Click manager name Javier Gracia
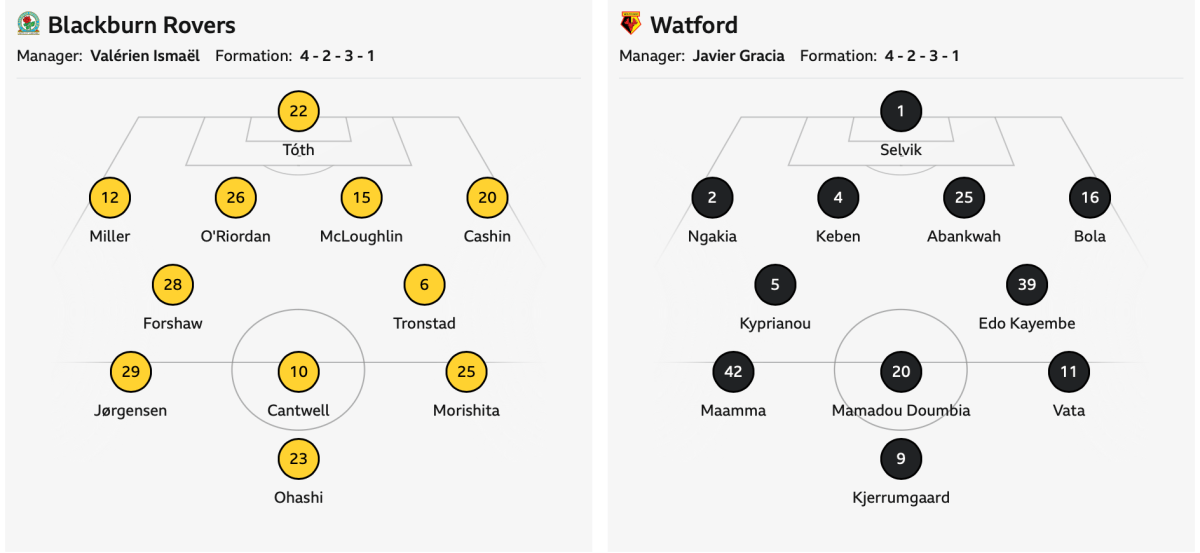 click(738, 56)
